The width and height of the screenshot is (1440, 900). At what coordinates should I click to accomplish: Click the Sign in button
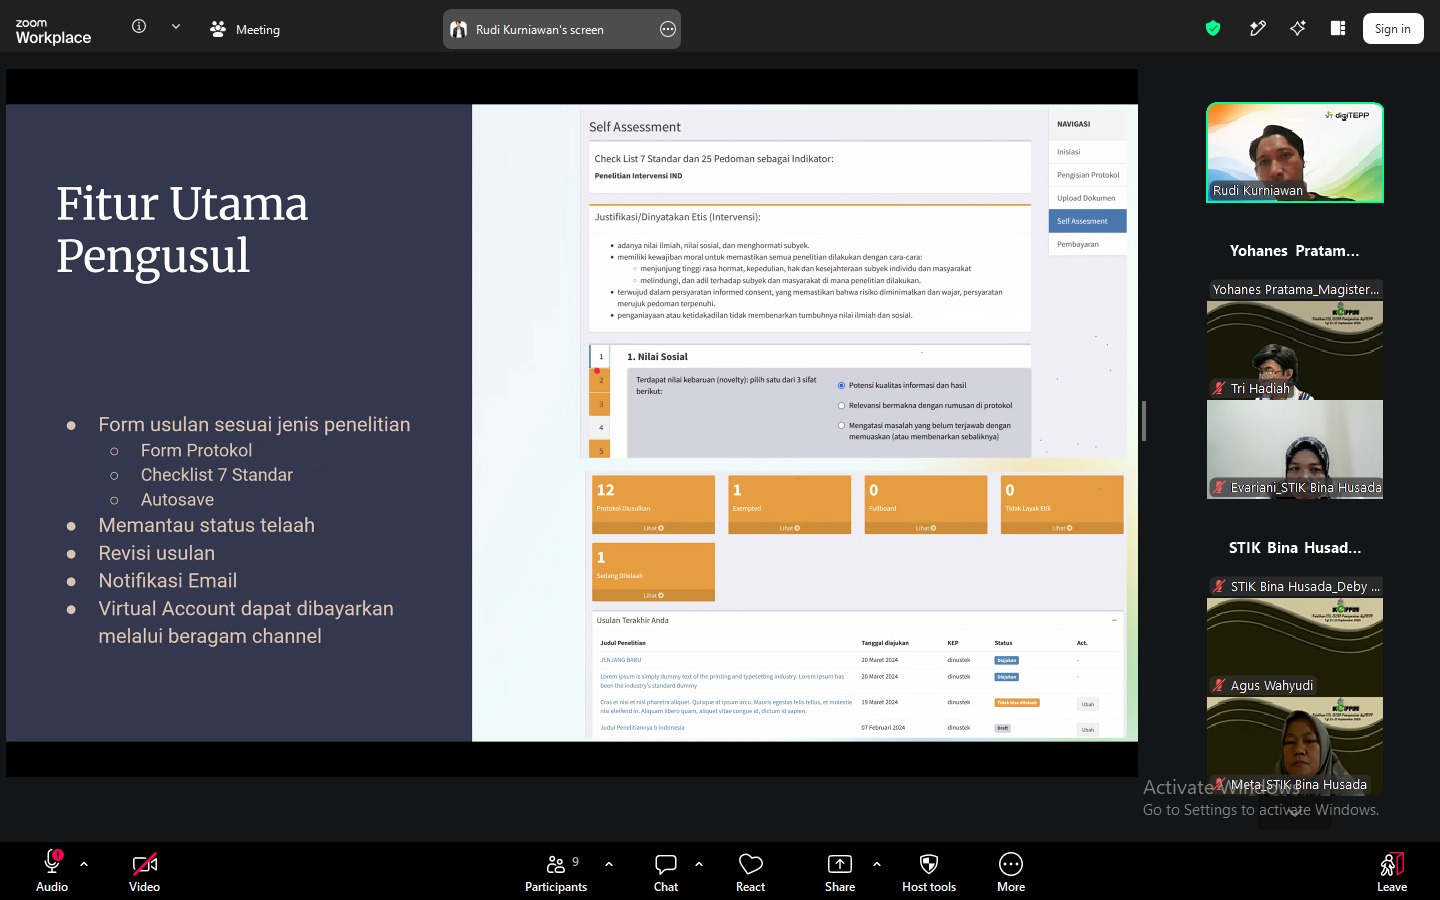[x=1392, y=29]
